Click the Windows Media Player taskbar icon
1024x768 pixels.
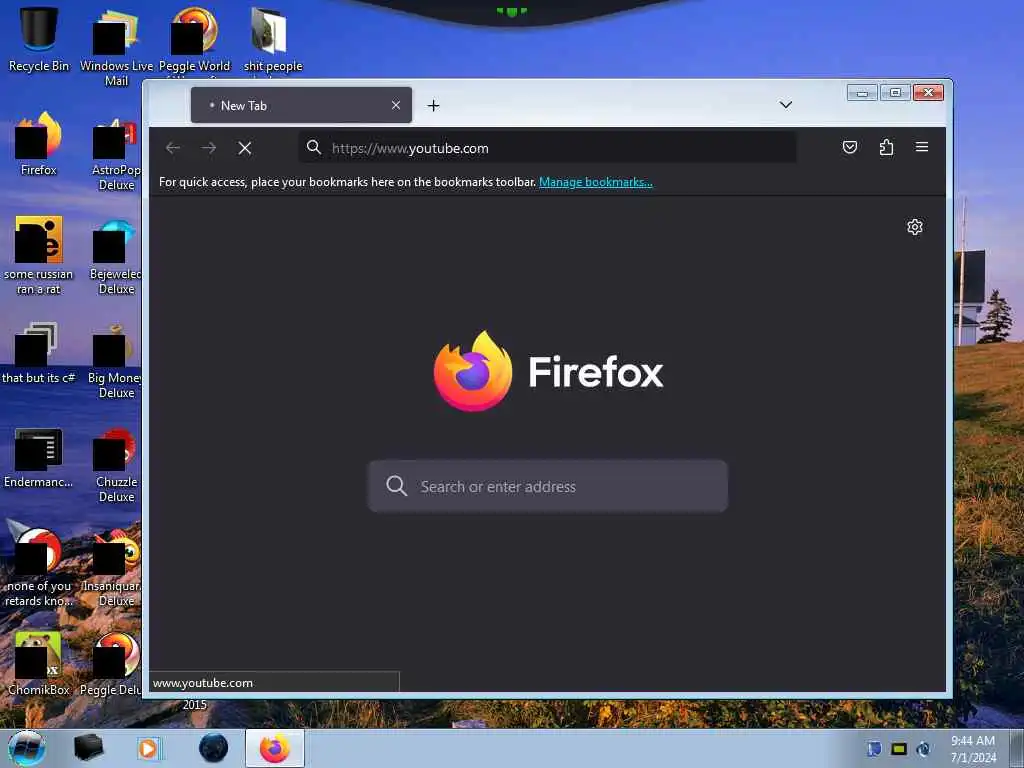tap(149, 748)
